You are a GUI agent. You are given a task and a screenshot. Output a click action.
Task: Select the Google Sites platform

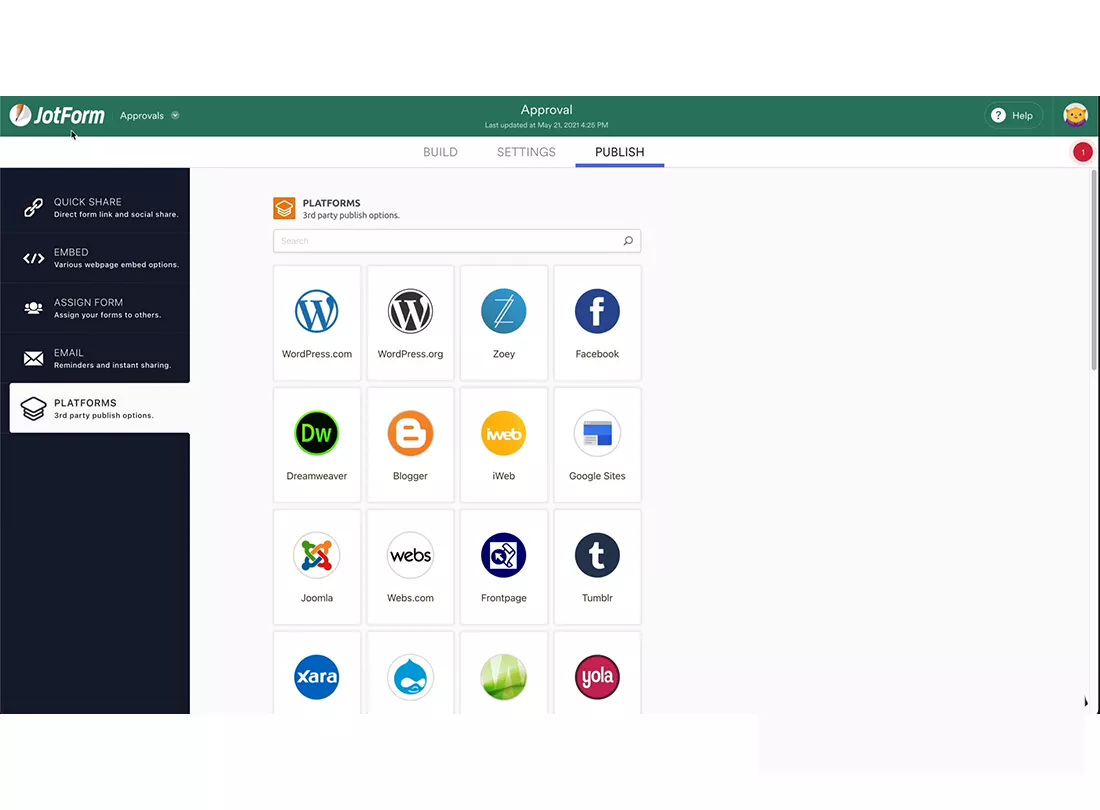(597, 445)
